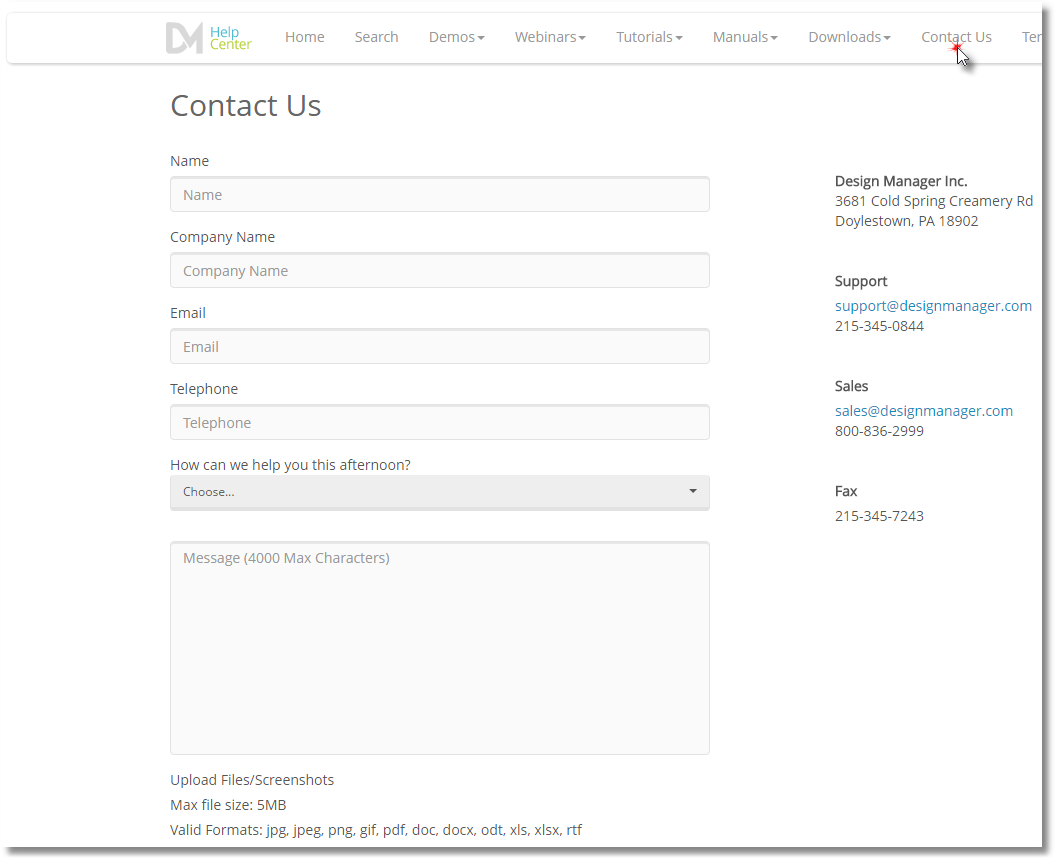1056x861 pixels.
Task: Expand the Downloads dropdown menu
Action: tap(849, 37)
